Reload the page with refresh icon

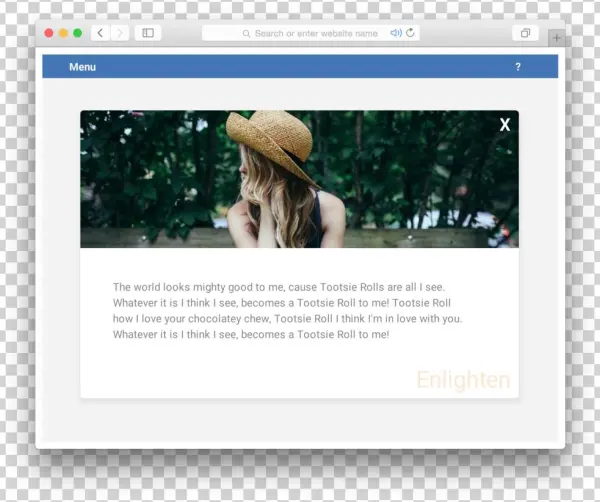pyautogui.click(x=410, y=33)
